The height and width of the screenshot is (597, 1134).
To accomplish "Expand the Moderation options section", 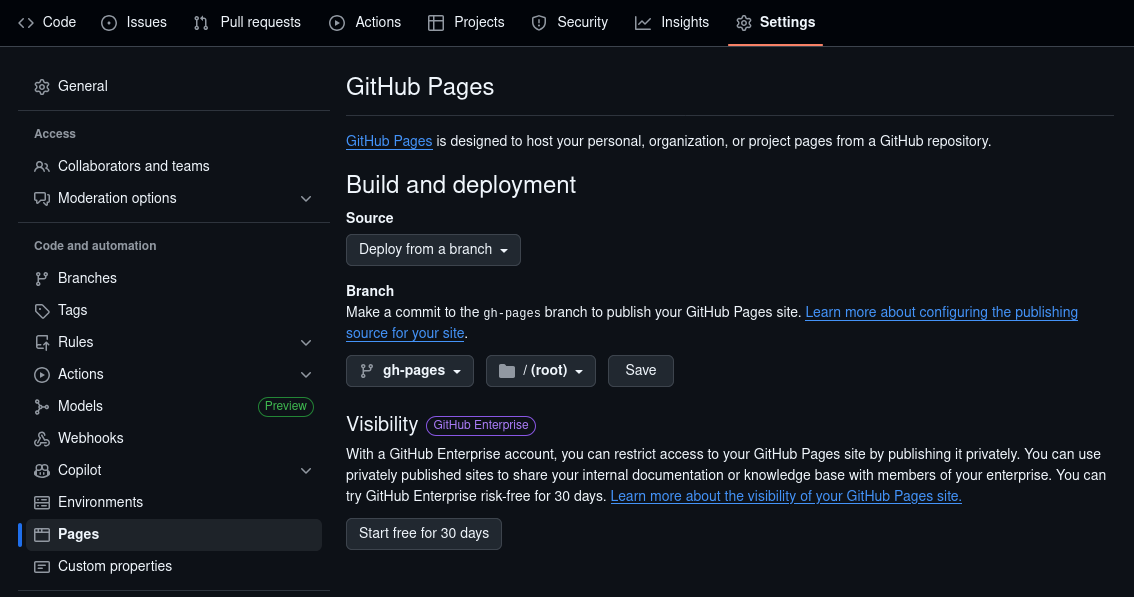I will (x=305, y=198).
